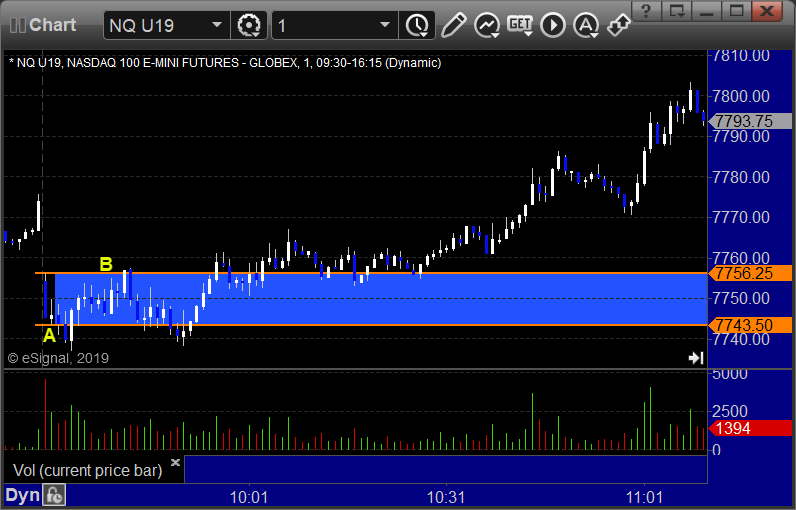Maximize the chart window
Viewport: 796px width, 510px height.
737,11
